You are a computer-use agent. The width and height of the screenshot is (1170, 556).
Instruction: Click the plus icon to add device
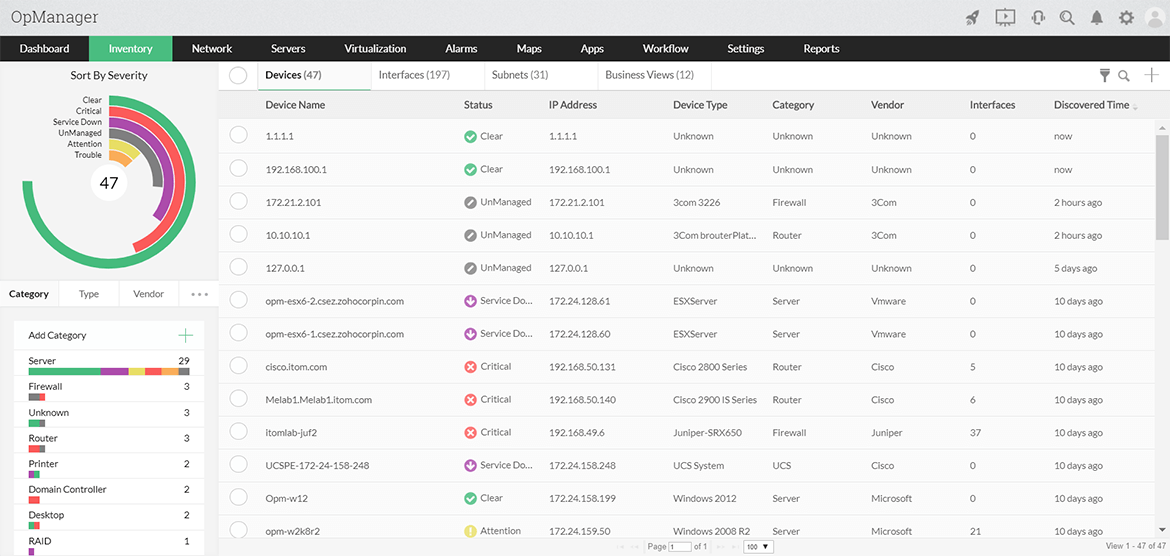tap(1152, 75)
